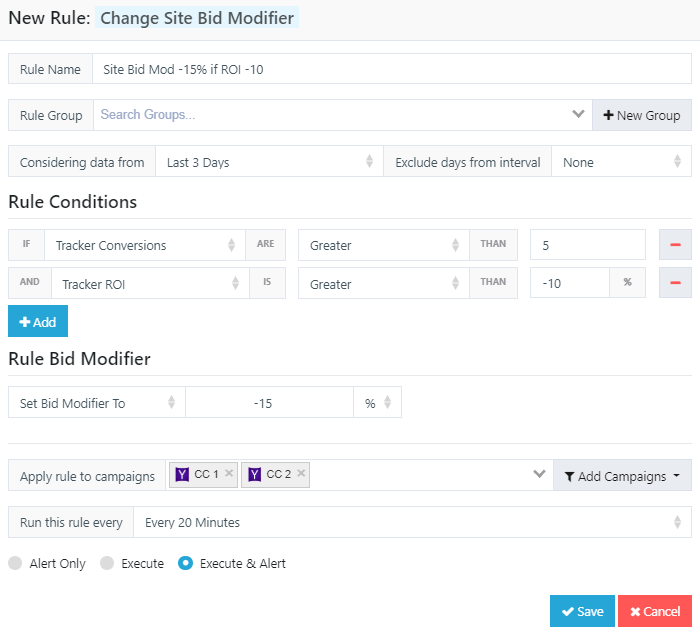700x633 pixels.
Task: Open the Greater comparator for Tracker Conversions
Action: [383, 245]
